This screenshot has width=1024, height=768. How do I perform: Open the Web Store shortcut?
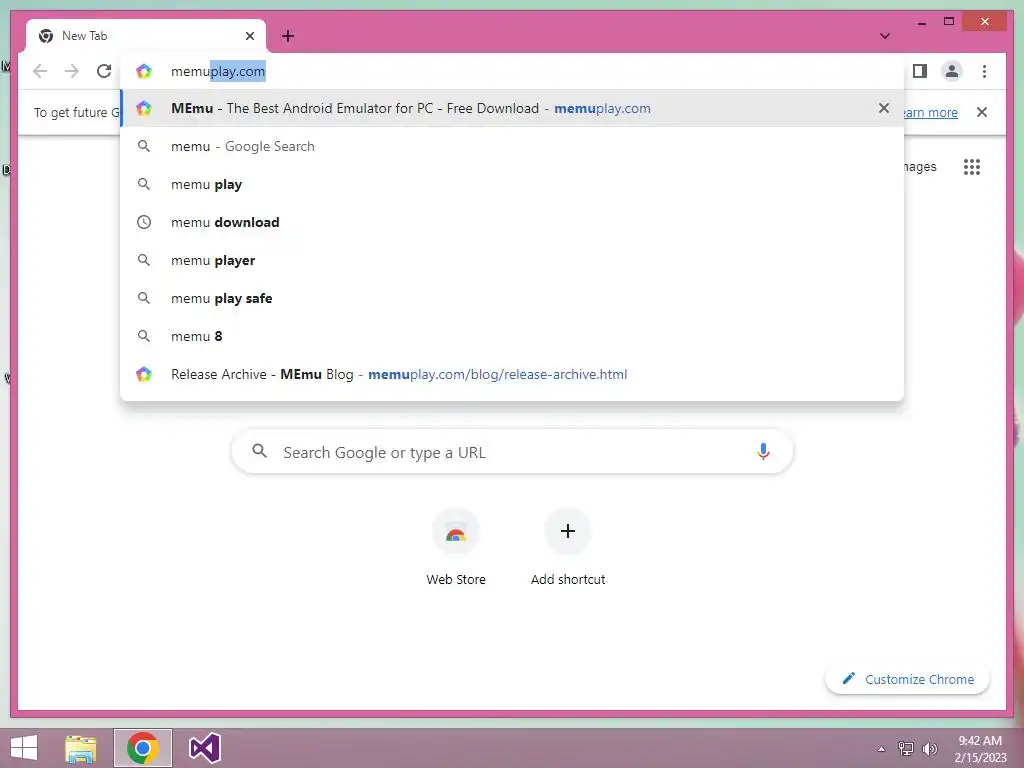click(x=456, y=547)
